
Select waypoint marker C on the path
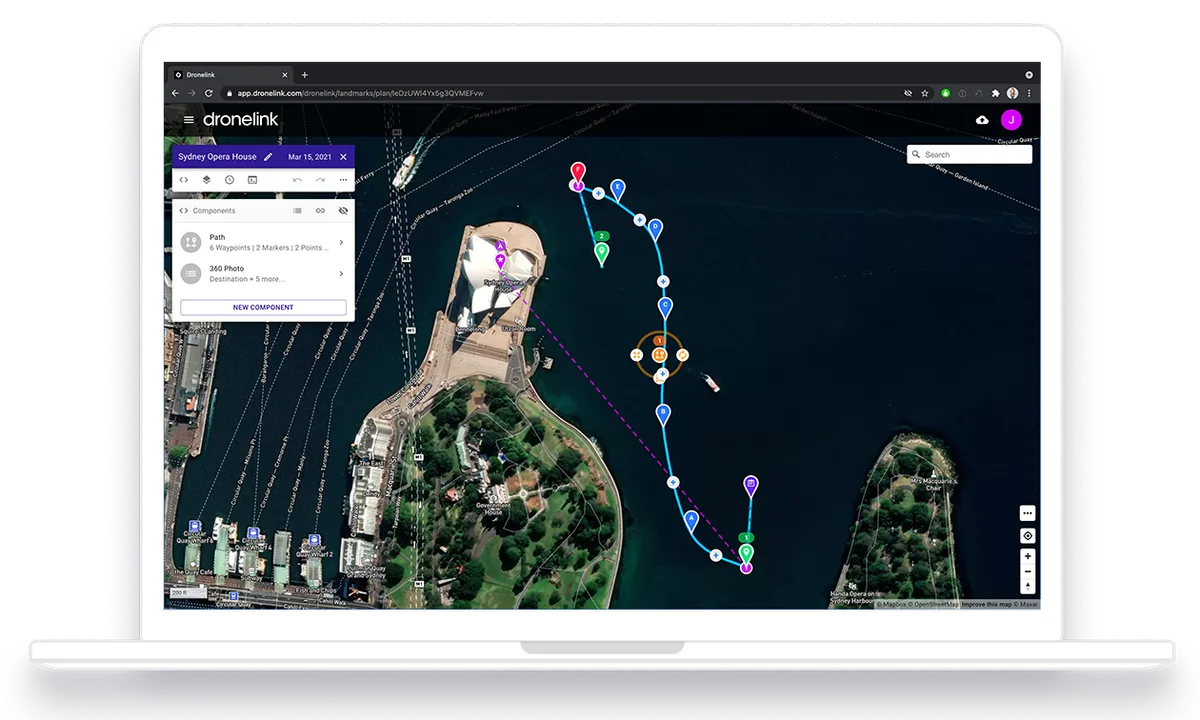tap(664, 306)
